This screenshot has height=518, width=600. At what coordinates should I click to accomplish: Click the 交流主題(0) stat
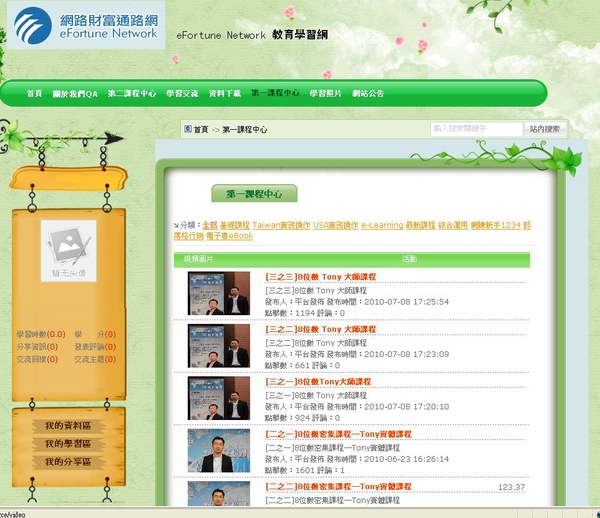pos(95,359)
